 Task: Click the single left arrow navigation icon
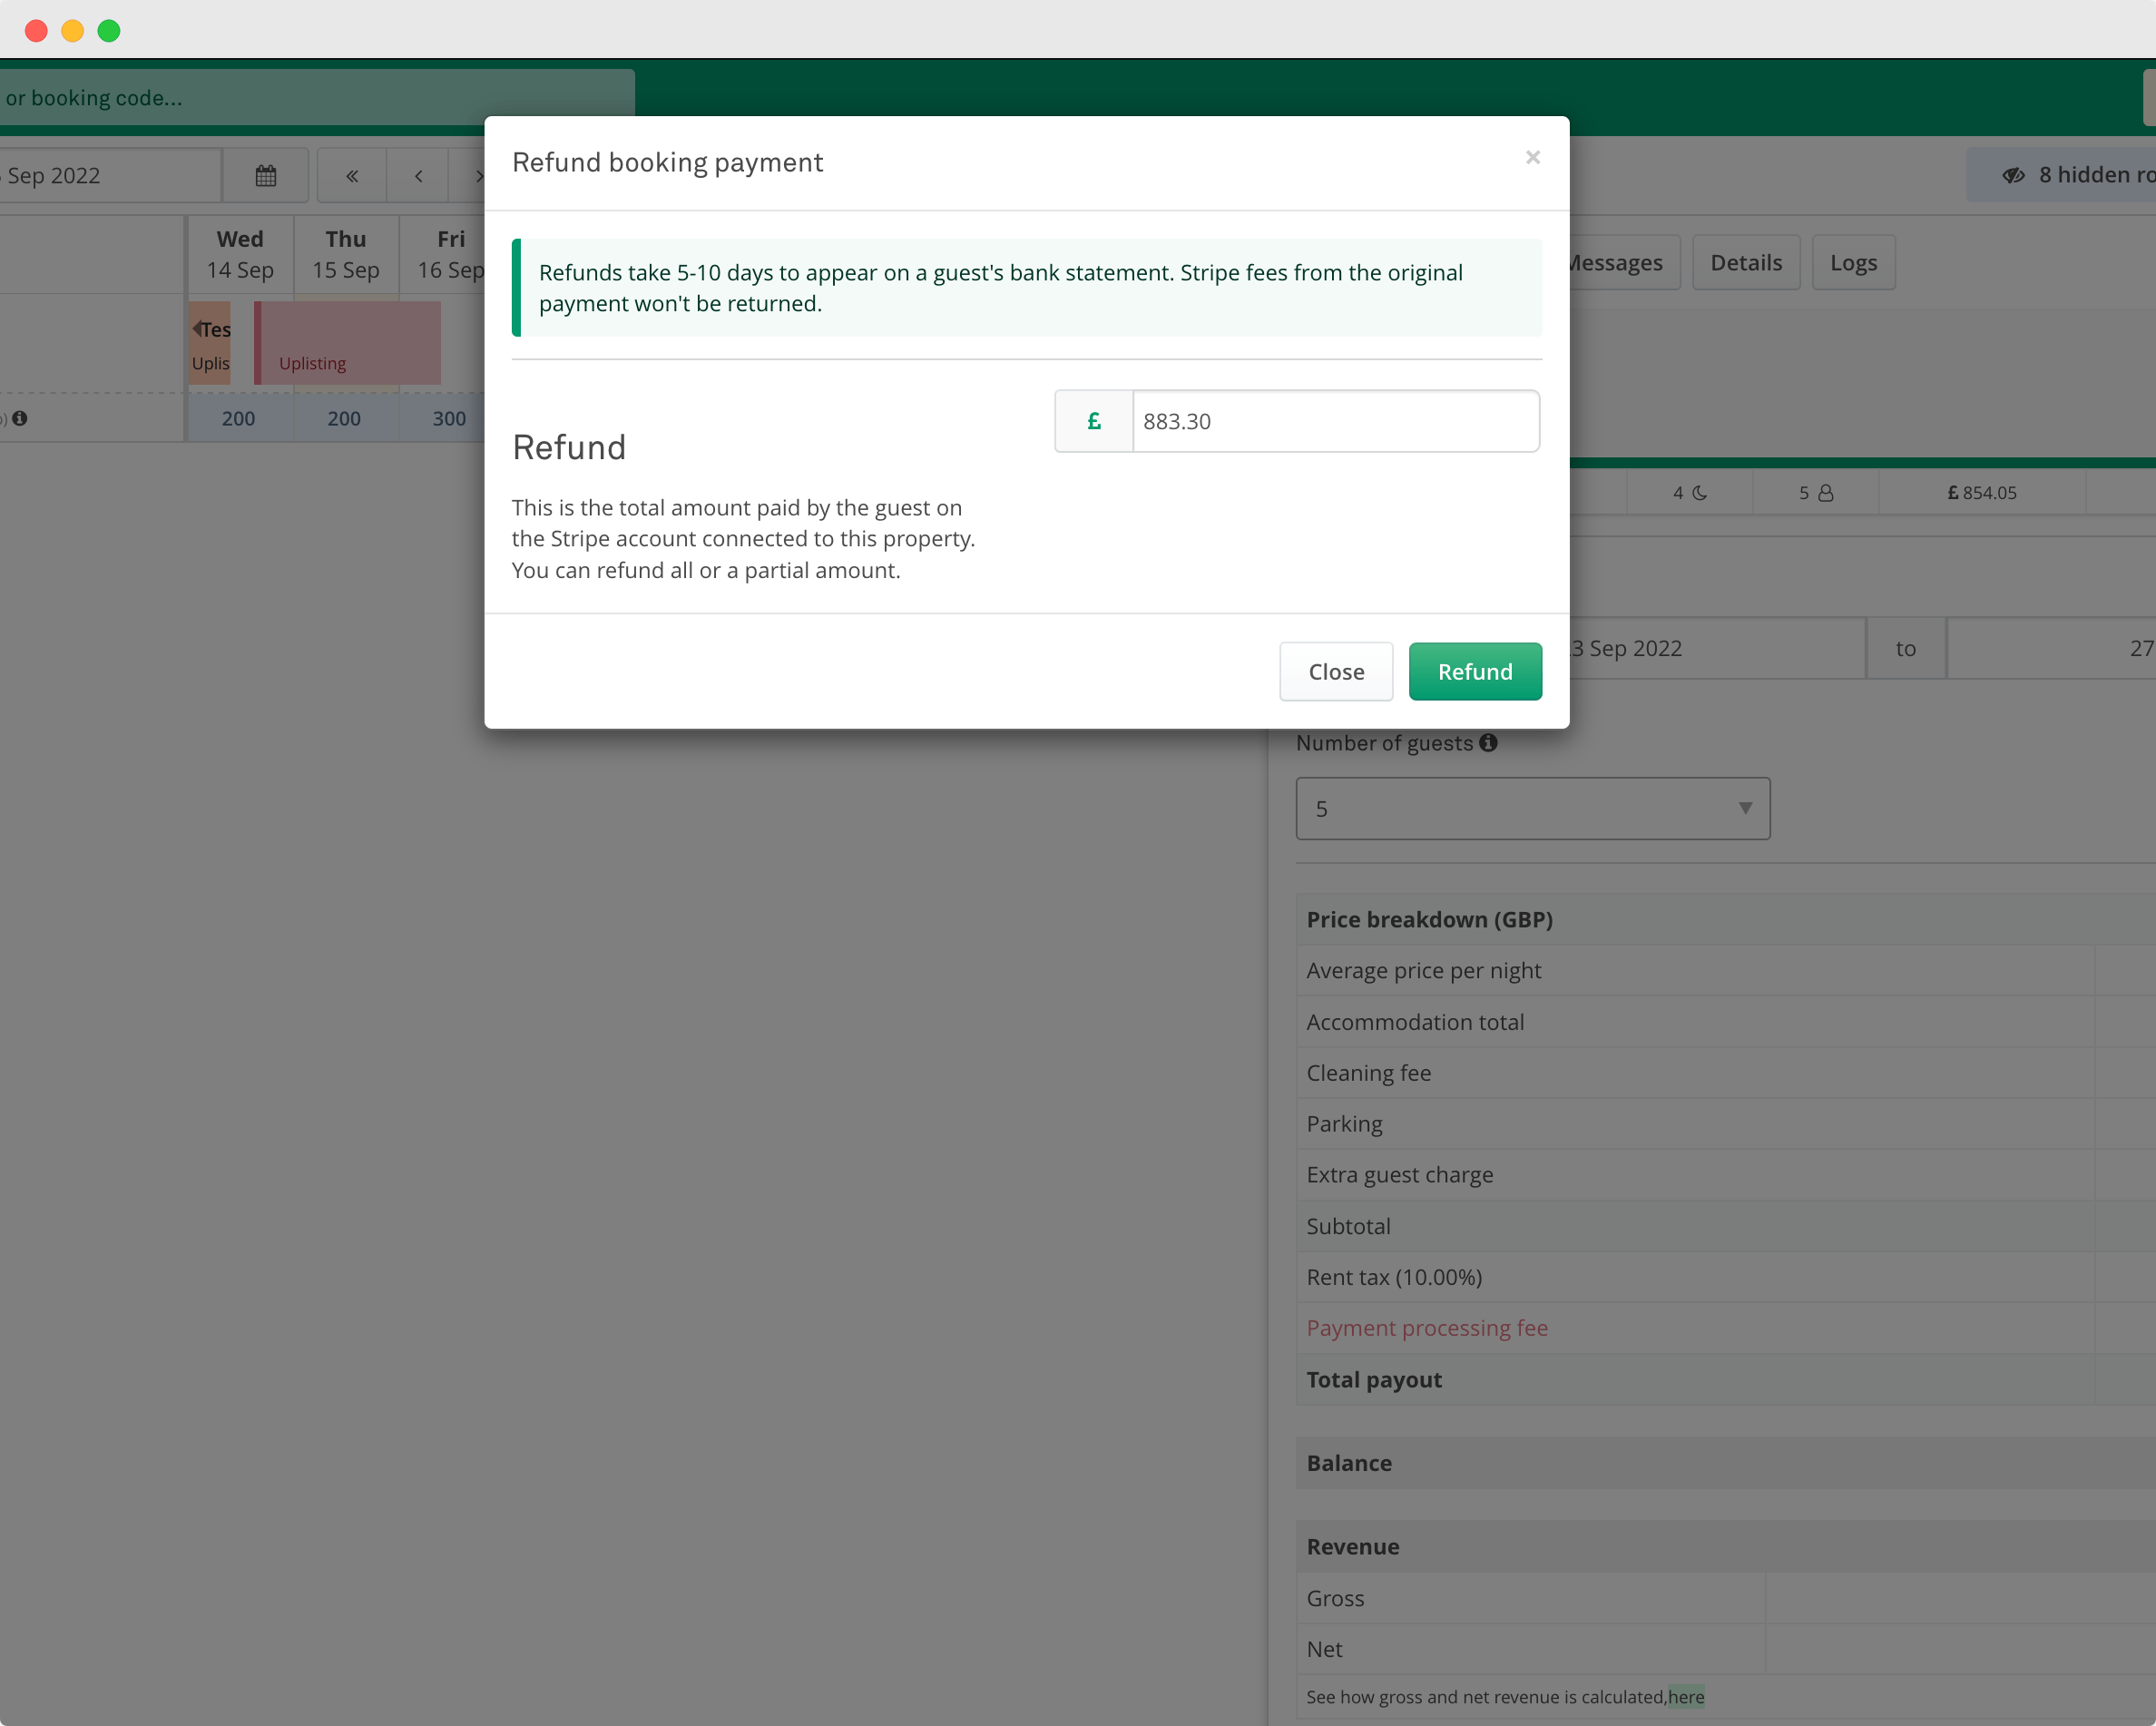417,175
